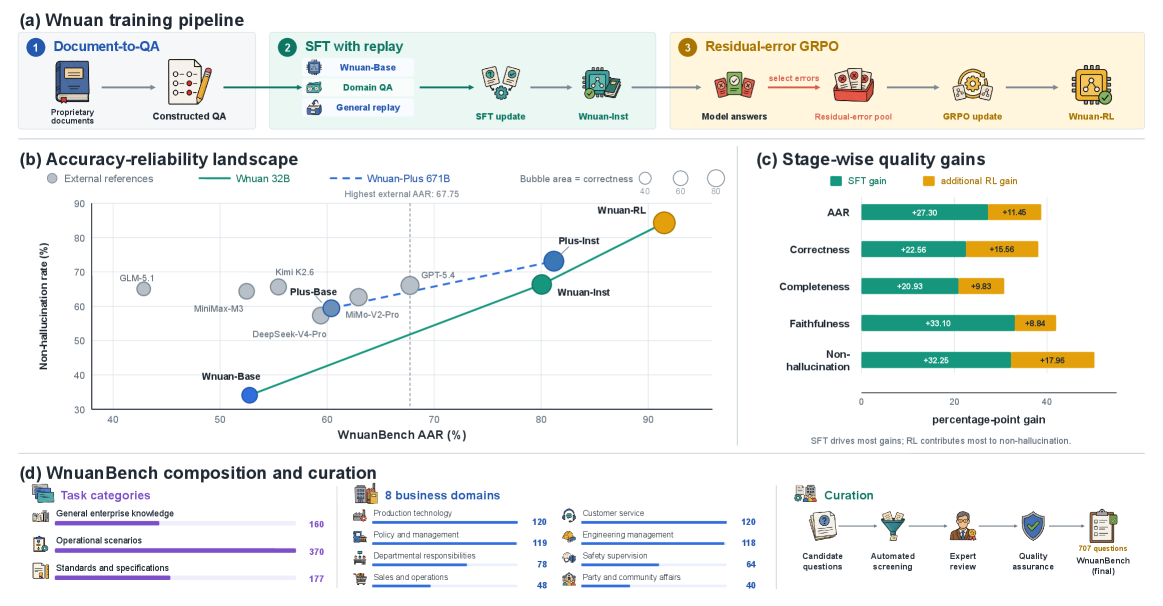1163x606 pixels.
Task: Click the blue Wnuan-Base bubble in the scatter plot
Action: pos(250,395)
